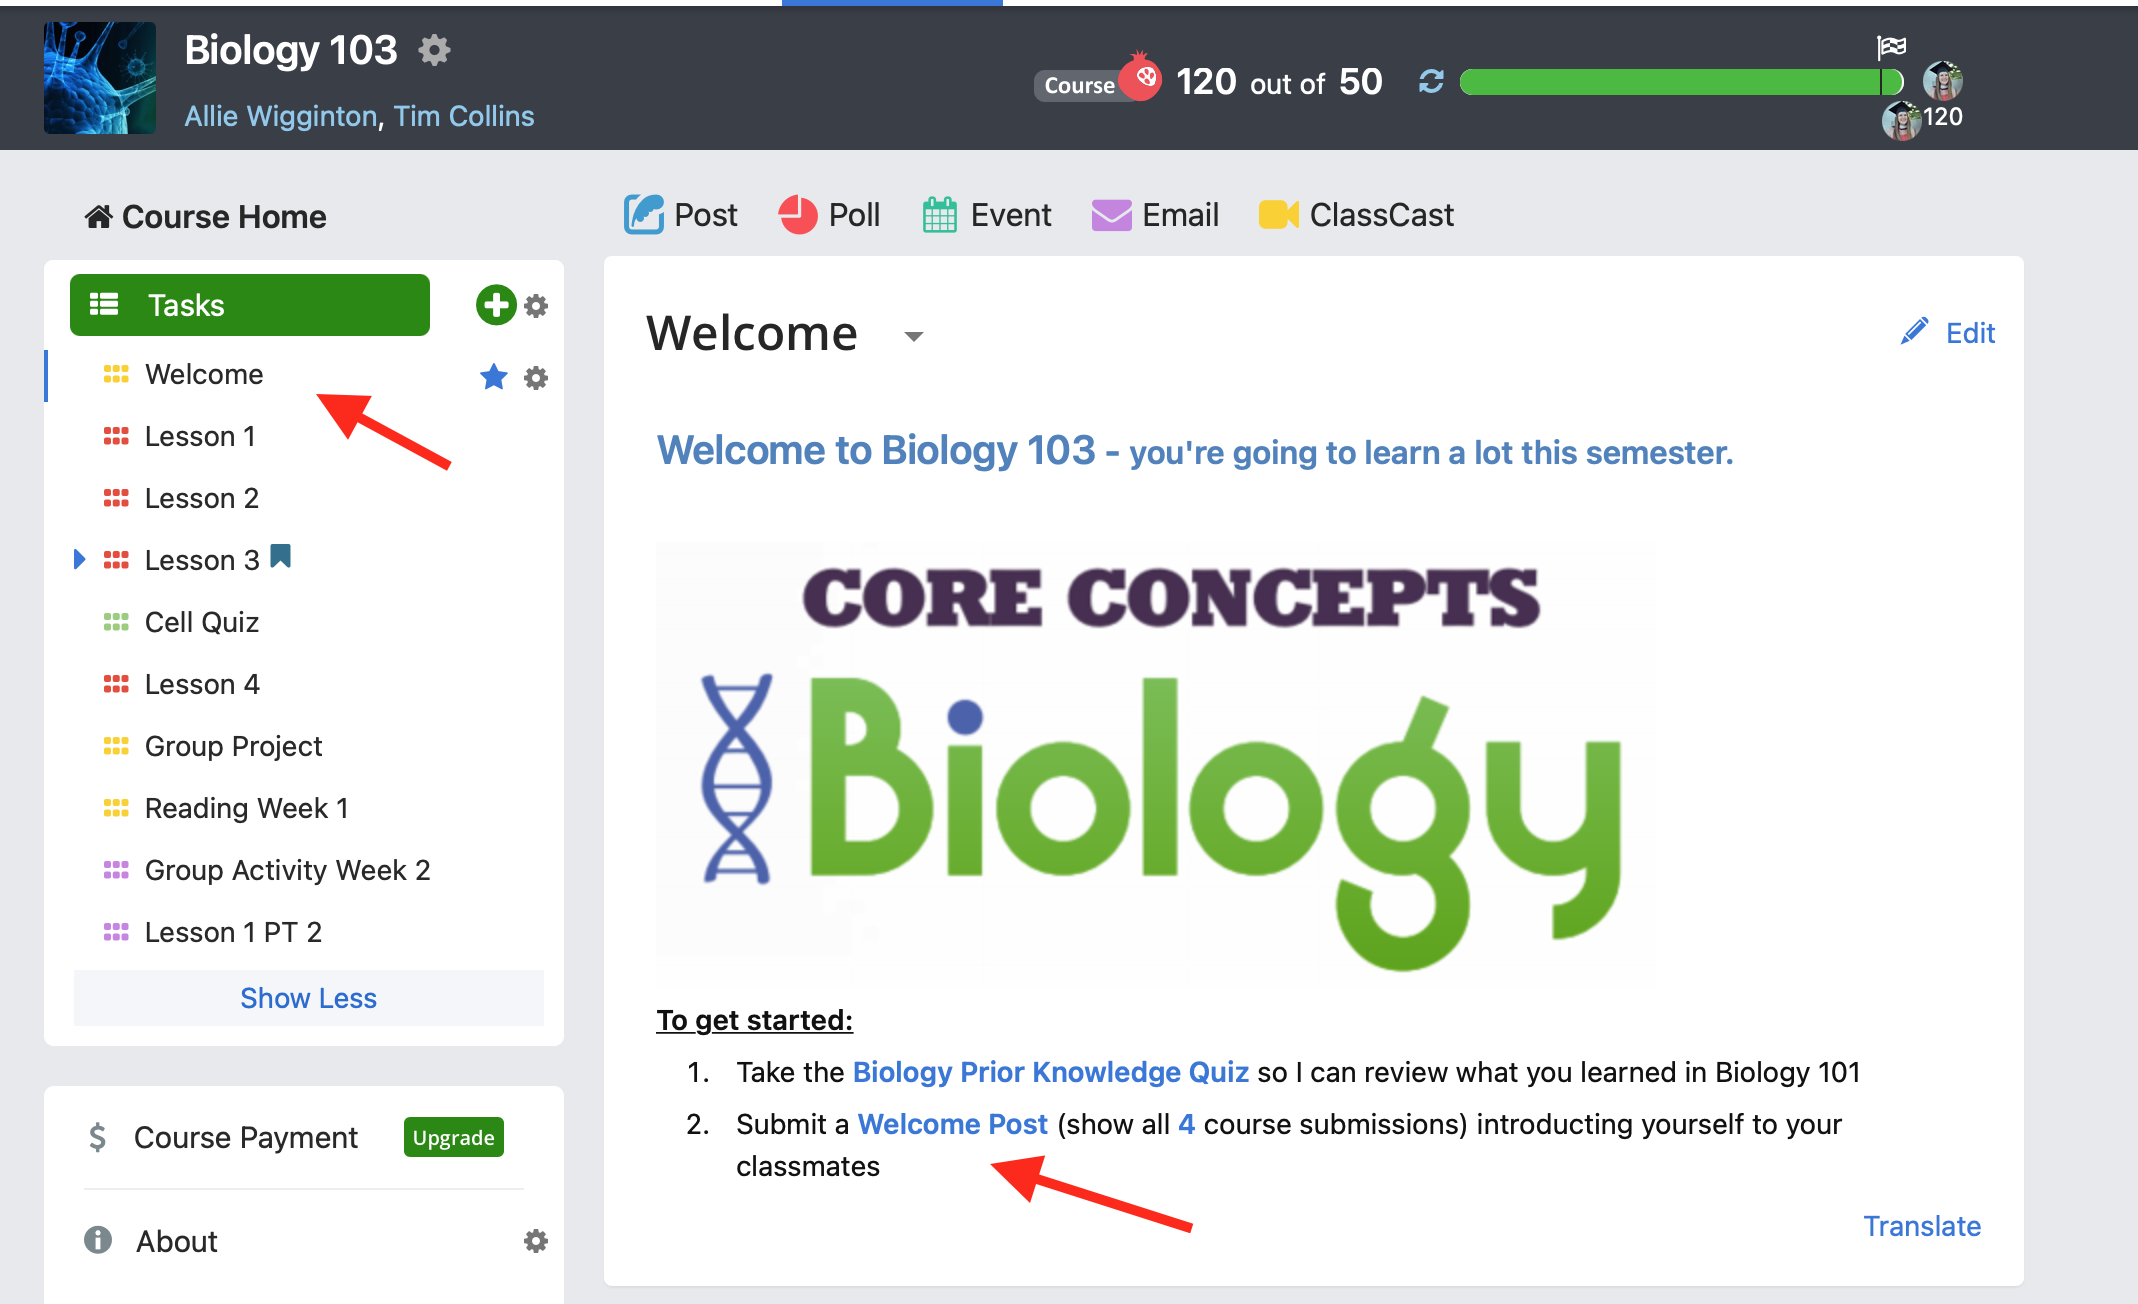
Task: Open Biology Prior Knowledge Quiz link
Action: coord(1051,1072)
